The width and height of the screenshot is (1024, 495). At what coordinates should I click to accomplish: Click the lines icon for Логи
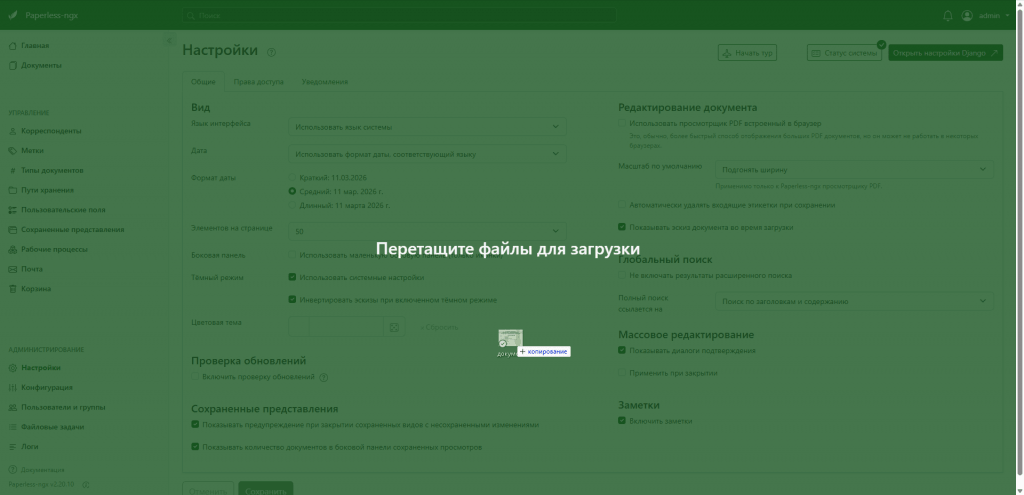click(x=12, y=447)
